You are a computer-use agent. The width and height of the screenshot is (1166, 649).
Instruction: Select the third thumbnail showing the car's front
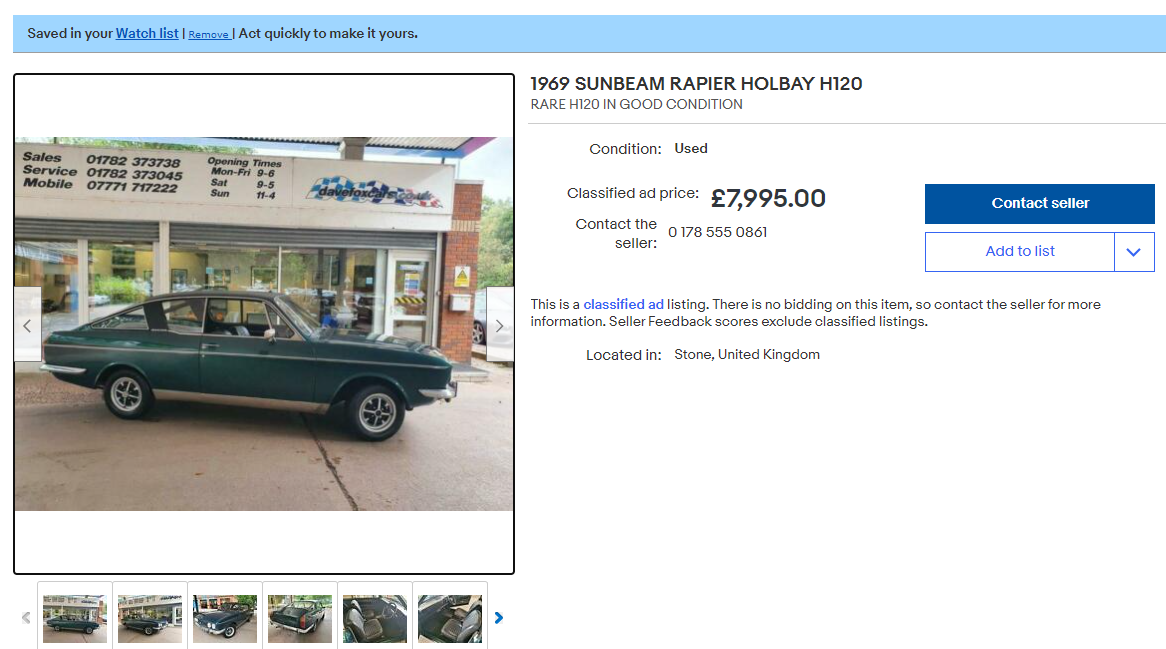225,618
